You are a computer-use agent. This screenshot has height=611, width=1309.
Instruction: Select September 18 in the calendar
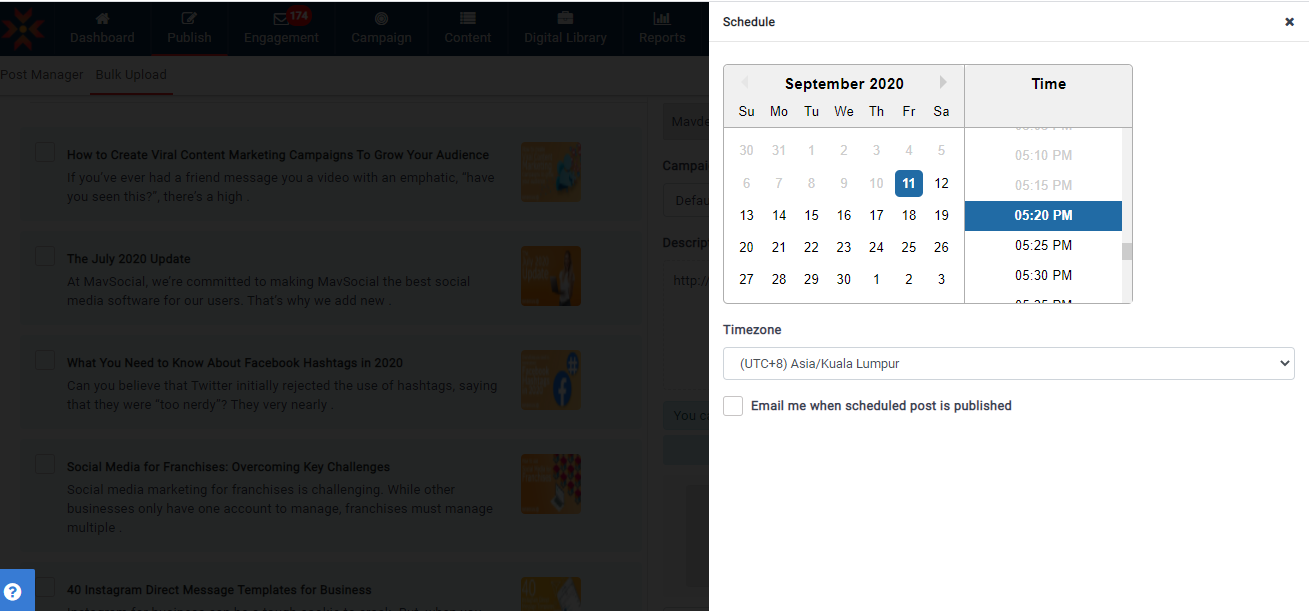tap(909, 215)
